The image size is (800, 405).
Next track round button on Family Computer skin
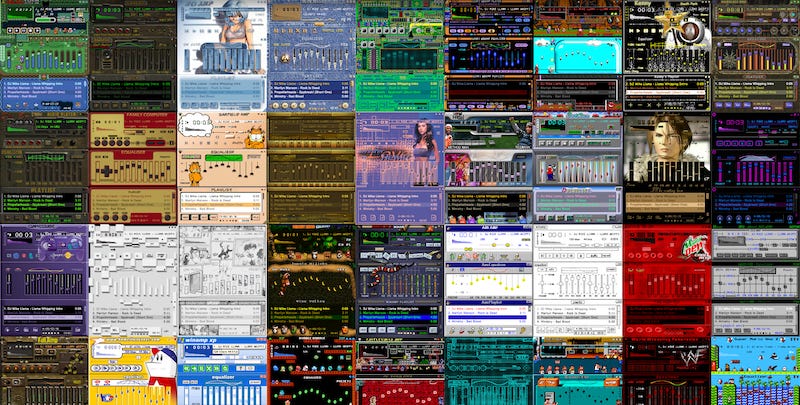click(x=127, y=143)
